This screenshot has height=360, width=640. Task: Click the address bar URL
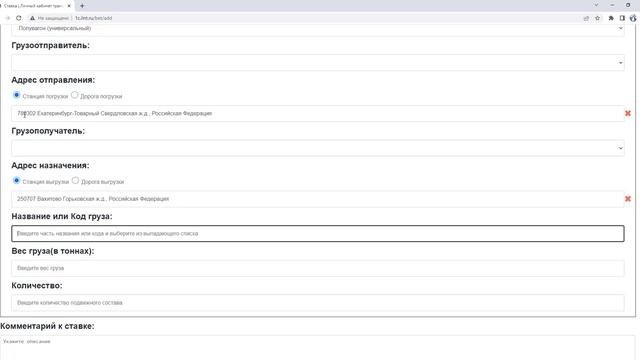point(93,18)
